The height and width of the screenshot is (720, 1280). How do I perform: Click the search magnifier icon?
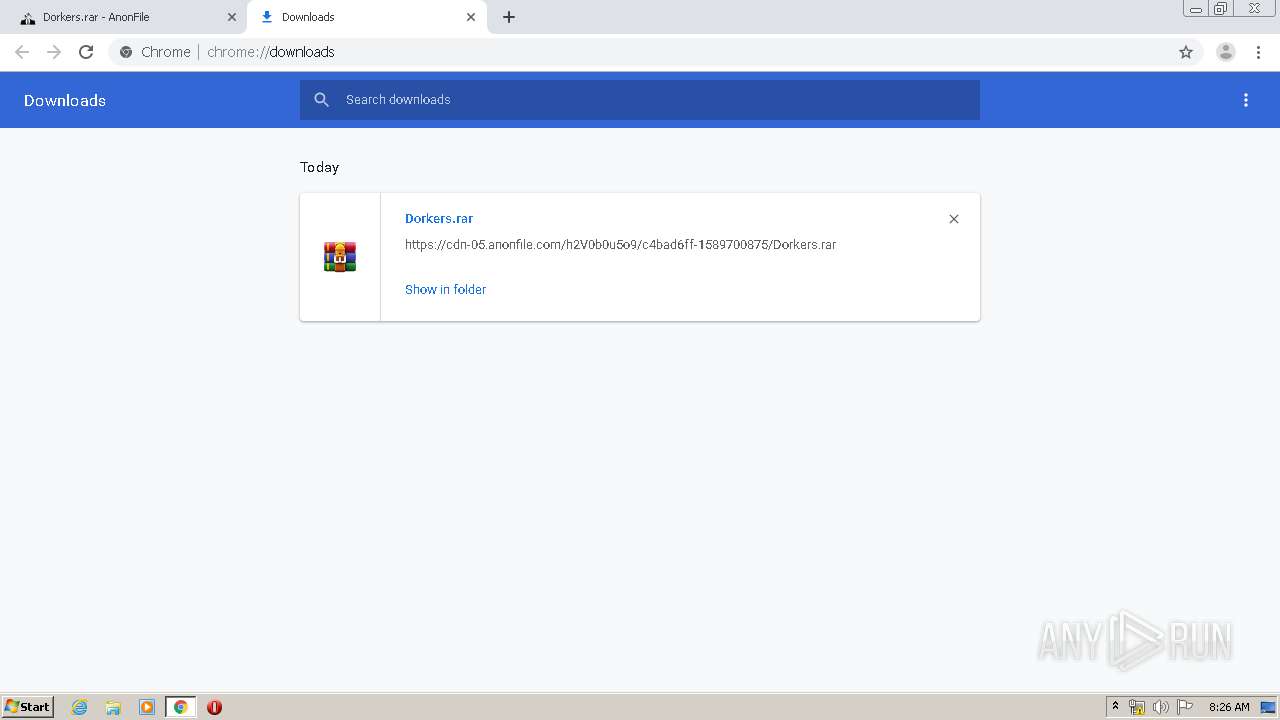(321, 100)
